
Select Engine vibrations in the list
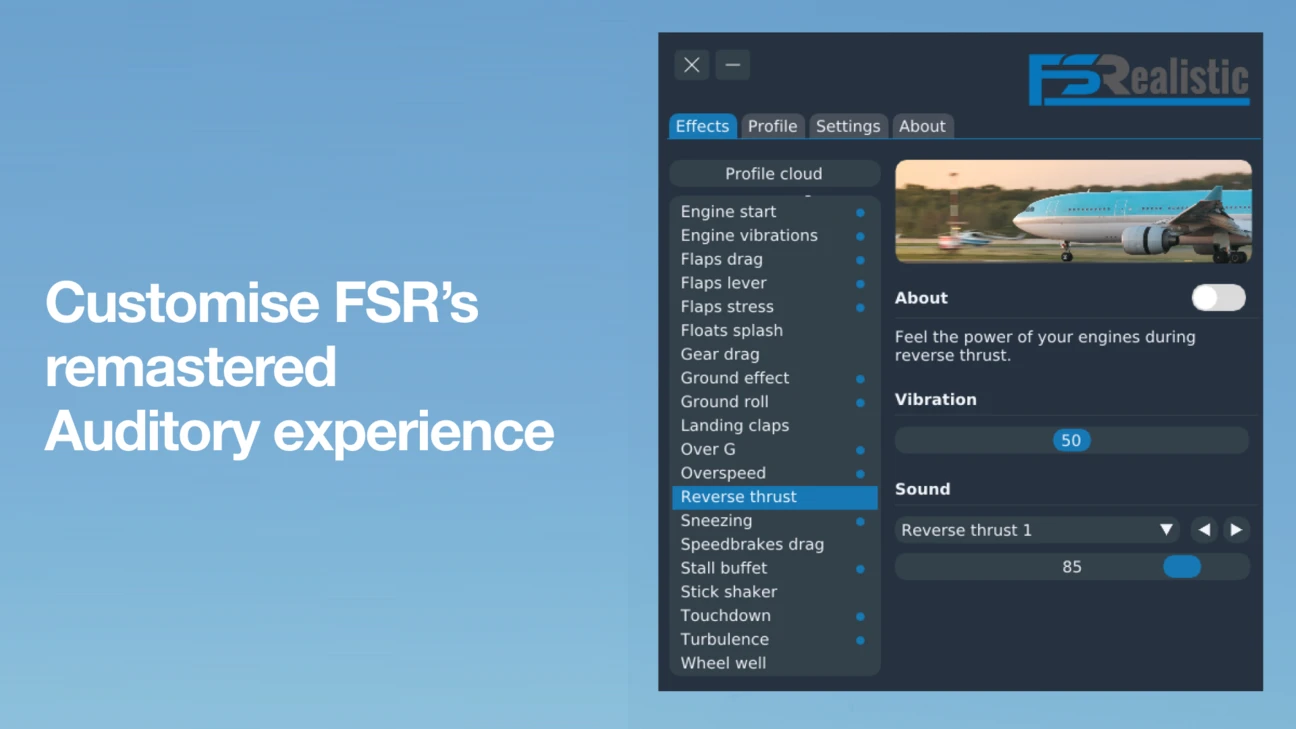[x=774, y=236]
